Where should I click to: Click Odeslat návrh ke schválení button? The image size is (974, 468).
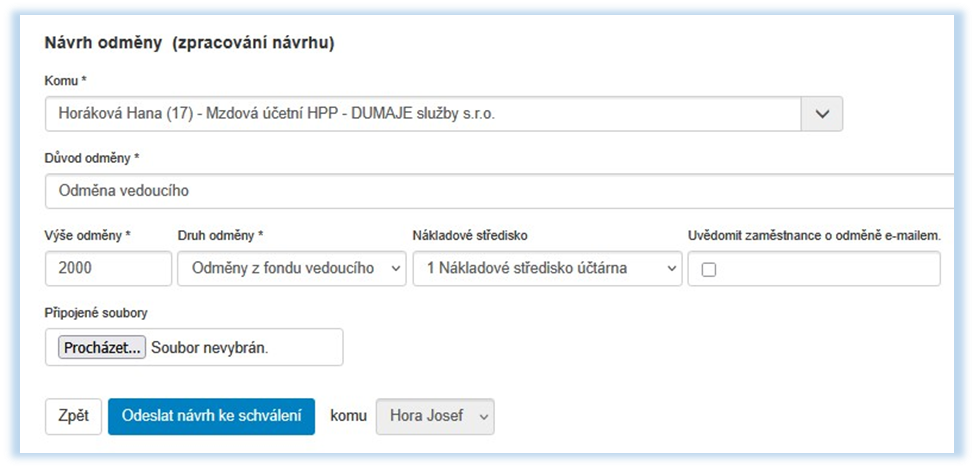tap(211, 416)
